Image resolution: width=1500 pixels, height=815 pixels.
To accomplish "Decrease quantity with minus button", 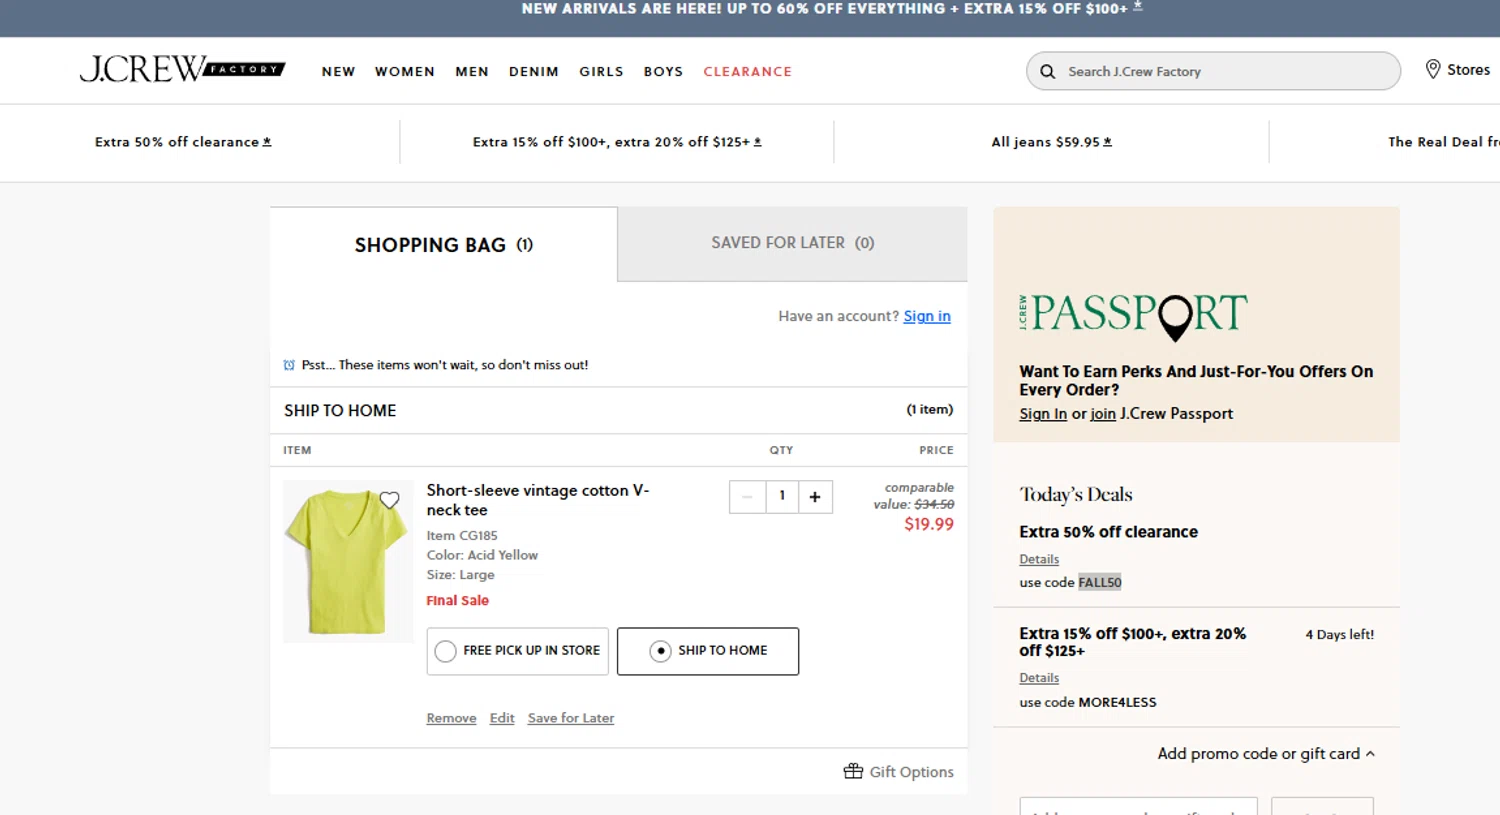I will (x=747, y=497).
